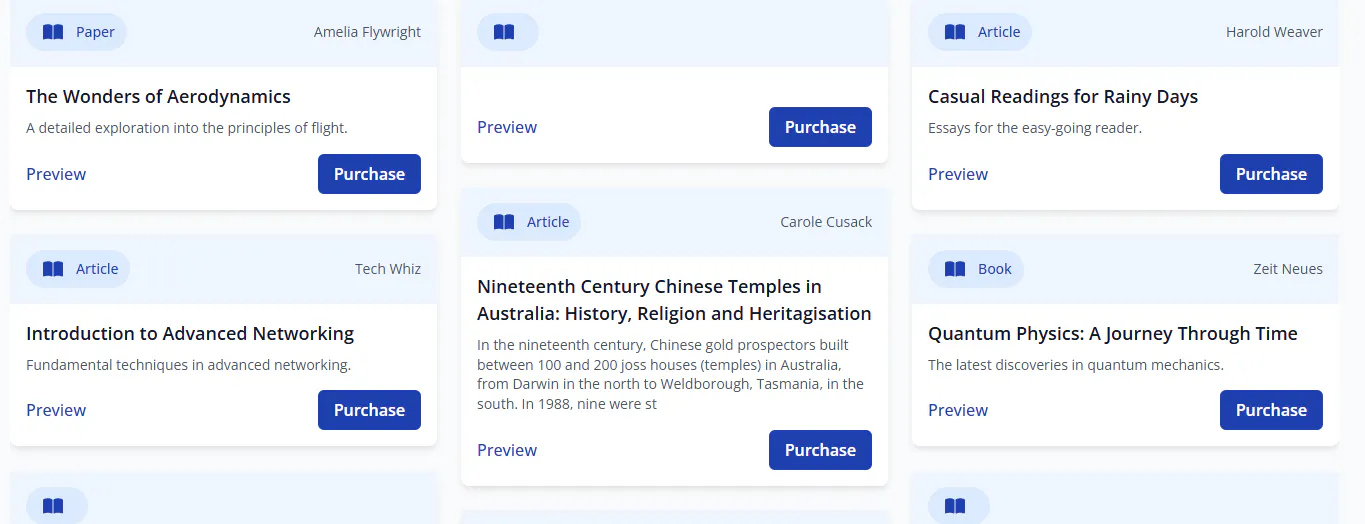Click the book icon beside the Tech Whiz article badge
This screenshot has width=1365, height=524.
click(x=53, y=269)
